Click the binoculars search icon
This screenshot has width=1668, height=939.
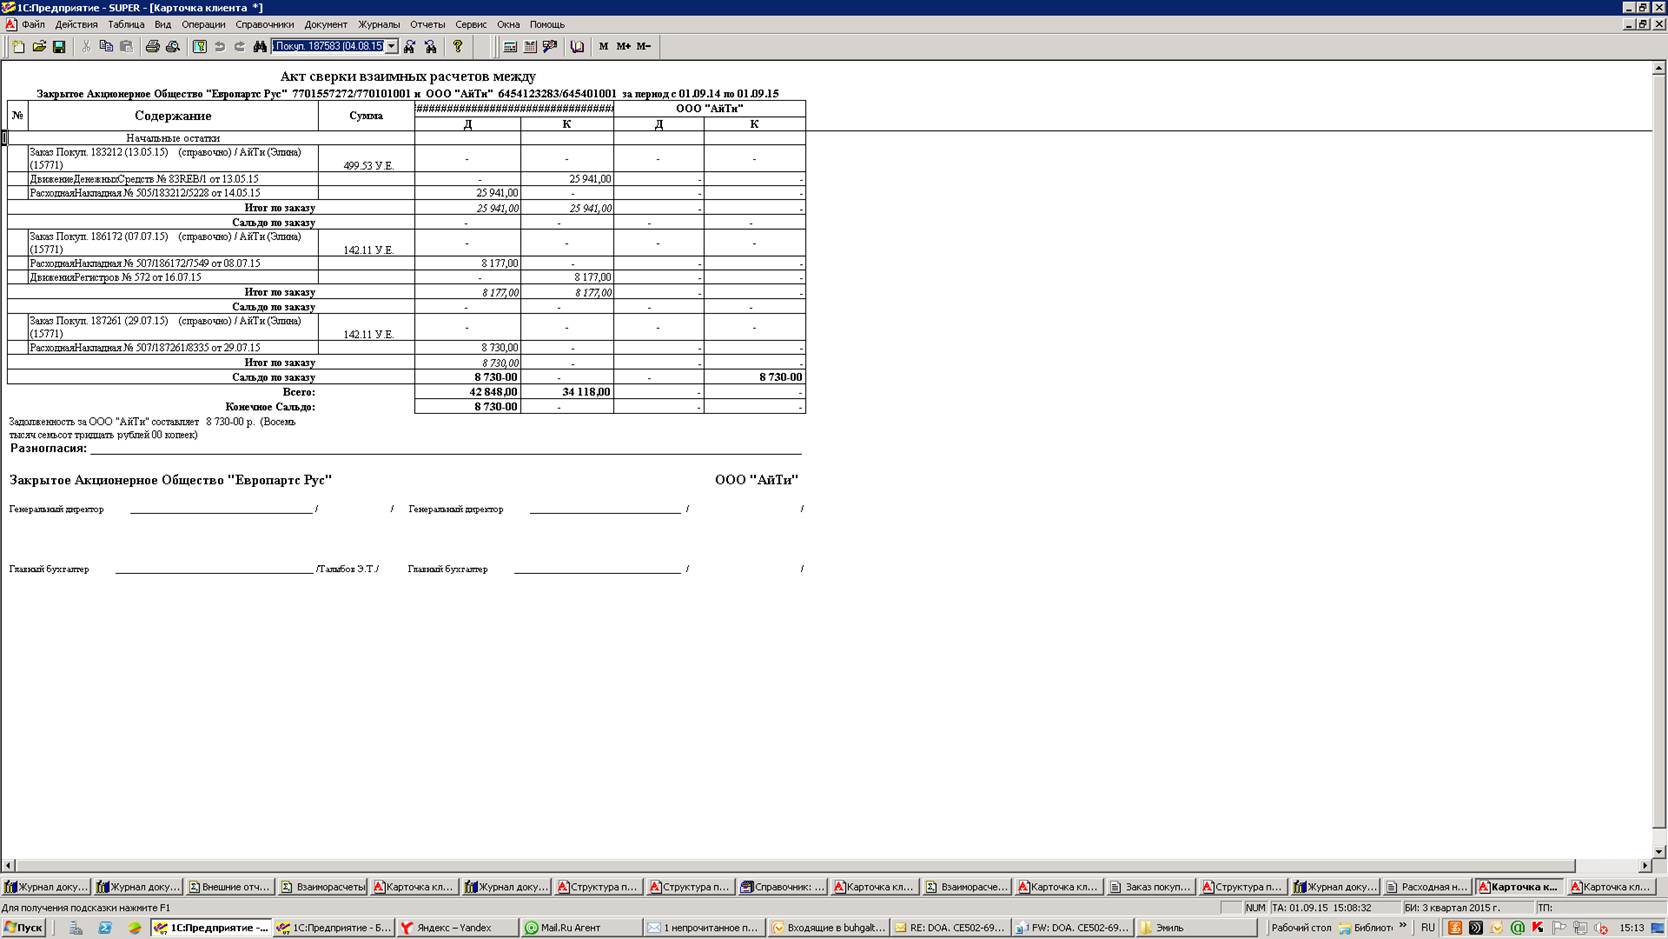pos(260,47)
